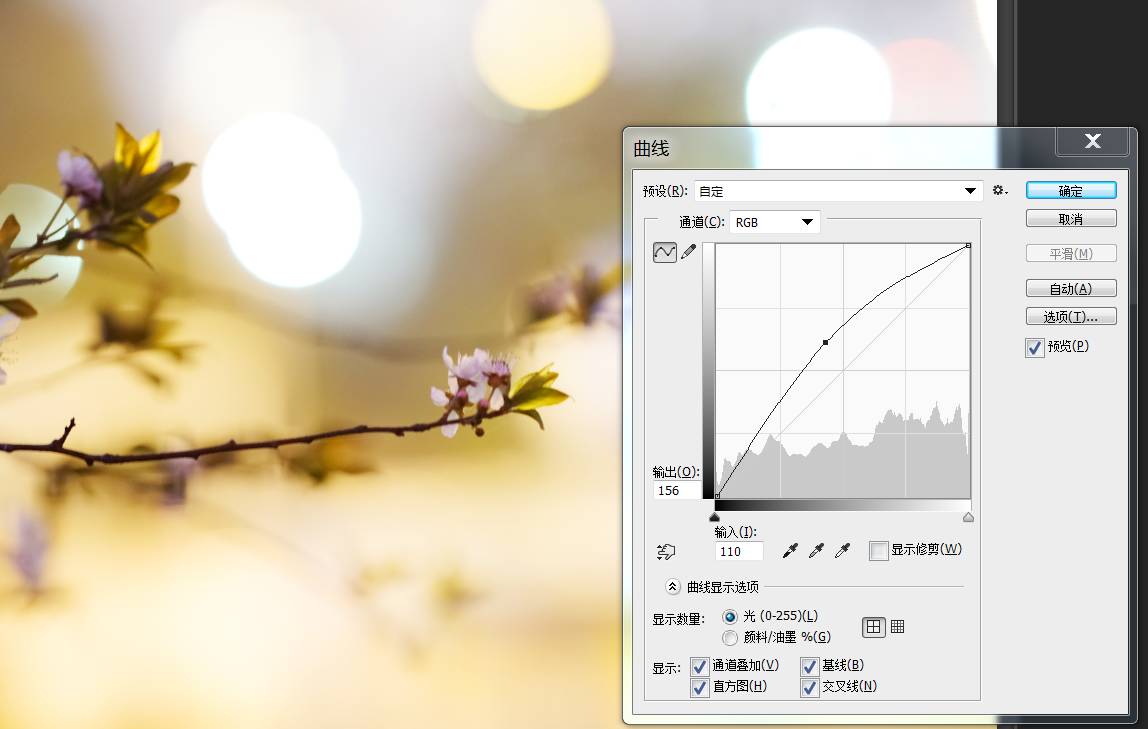
Task: Collapse the 曲线显示选项 section
Action: (673, 587)
